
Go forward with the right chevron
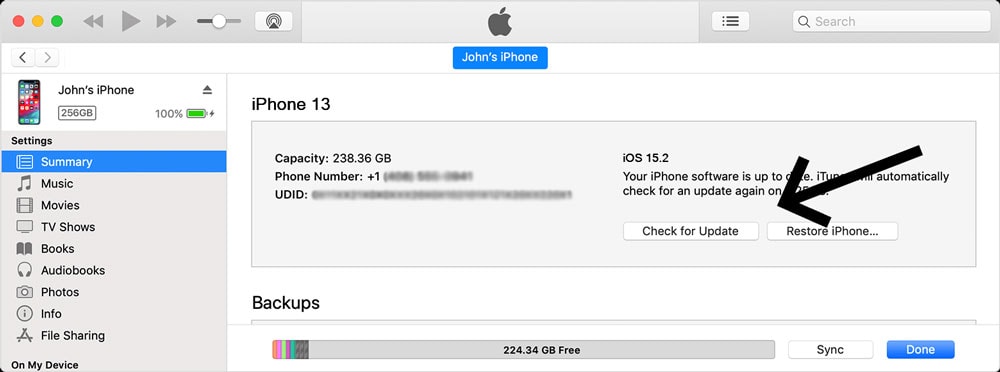coord(47,57)
